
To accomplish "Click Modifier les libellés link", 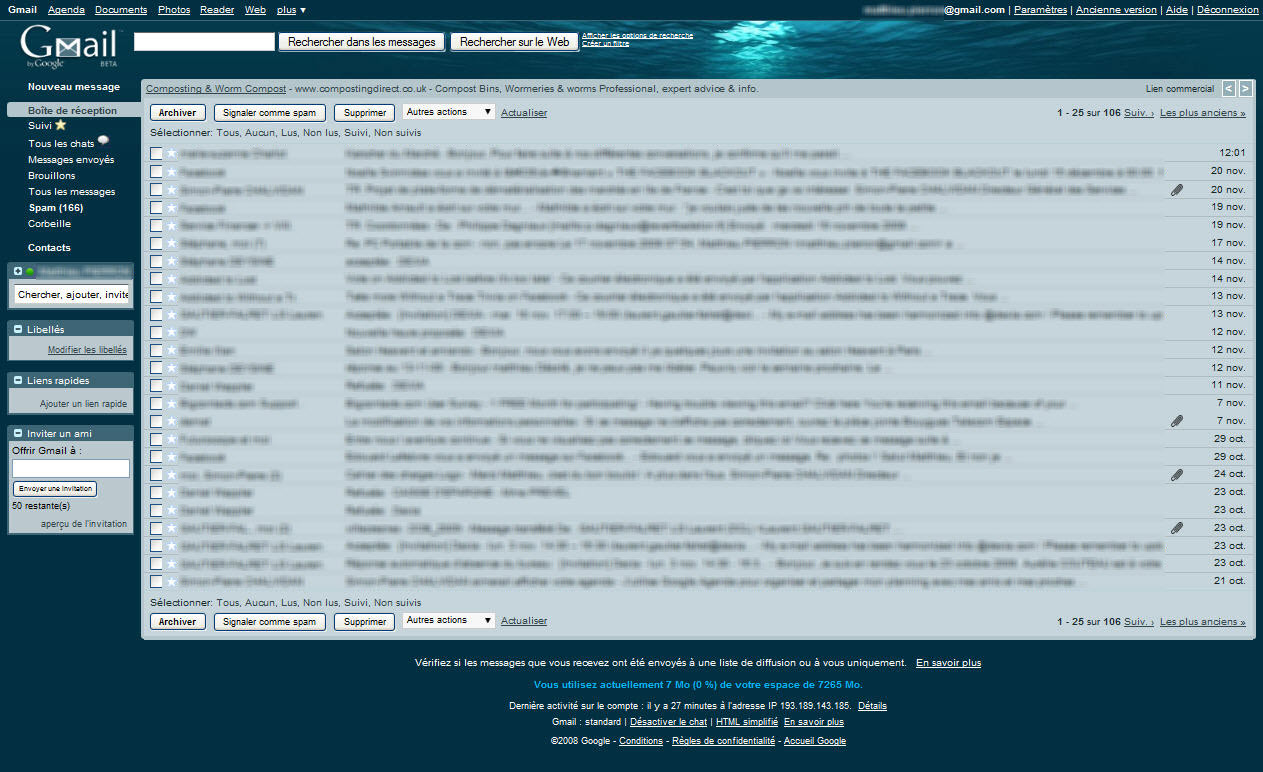I will point(87,350).
